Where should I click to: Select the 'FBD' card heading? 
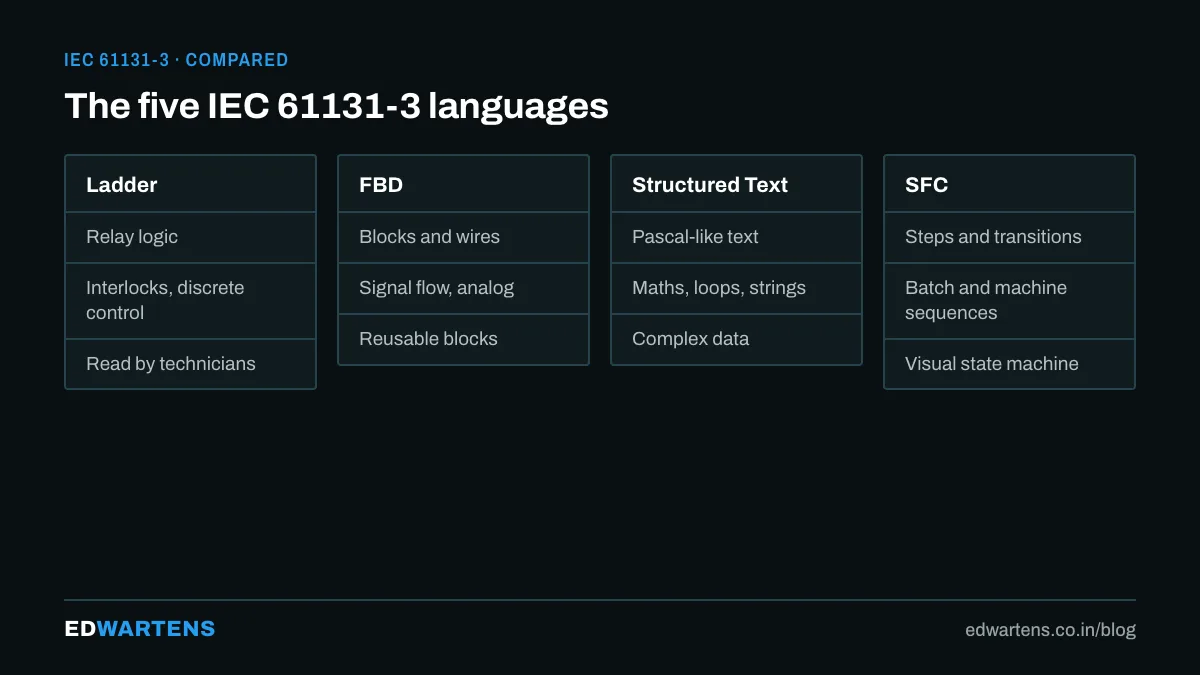point(463,184)
